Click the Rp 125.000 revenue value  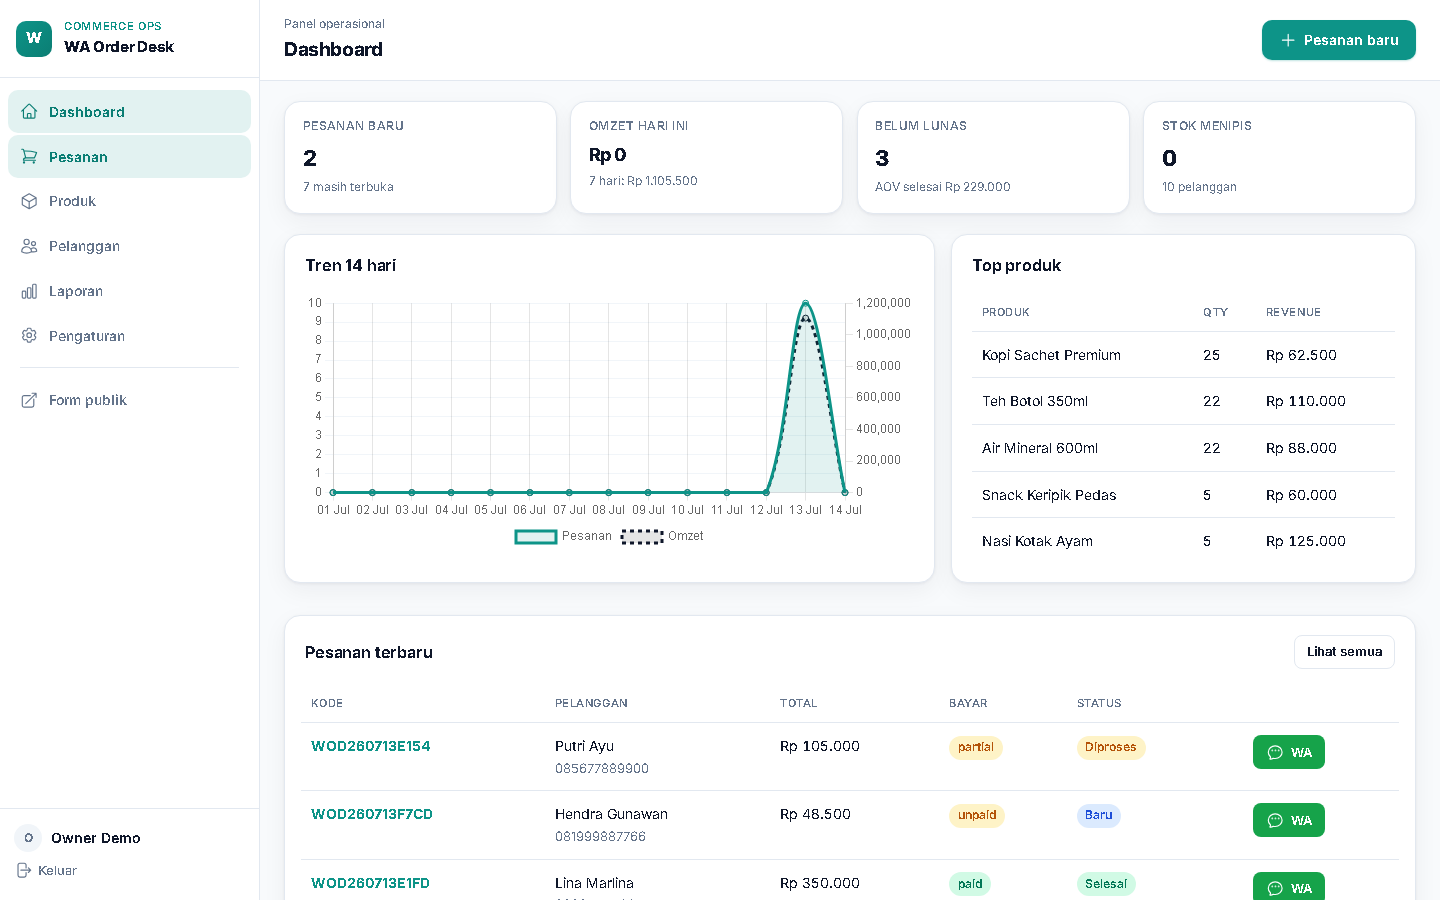[x=1306, y=541]
